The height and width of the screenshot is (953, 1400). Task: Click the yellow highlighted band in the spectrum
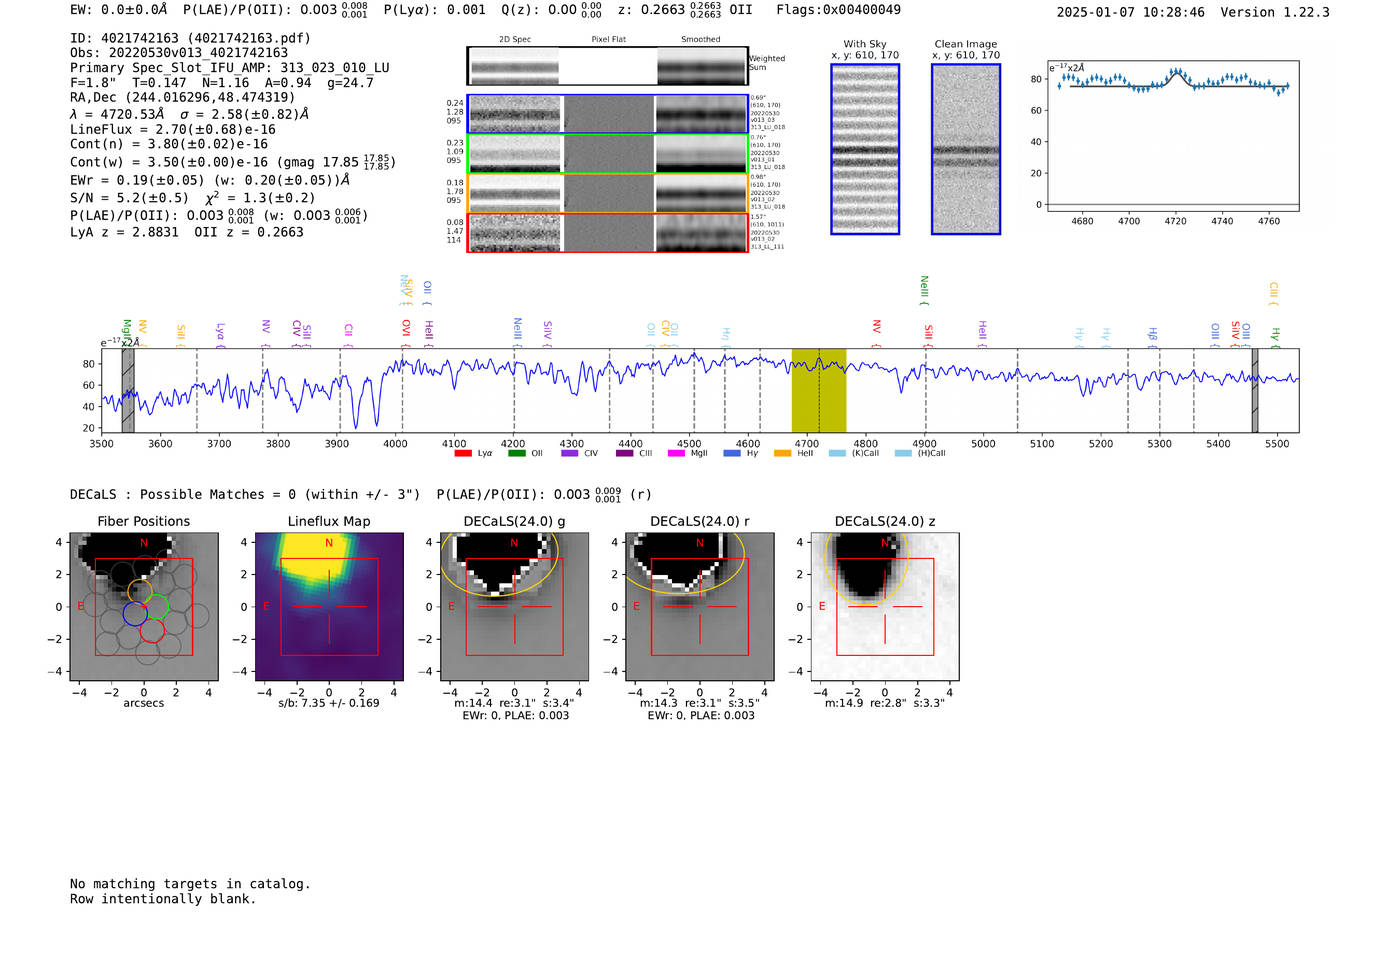(x=818, y=390)
